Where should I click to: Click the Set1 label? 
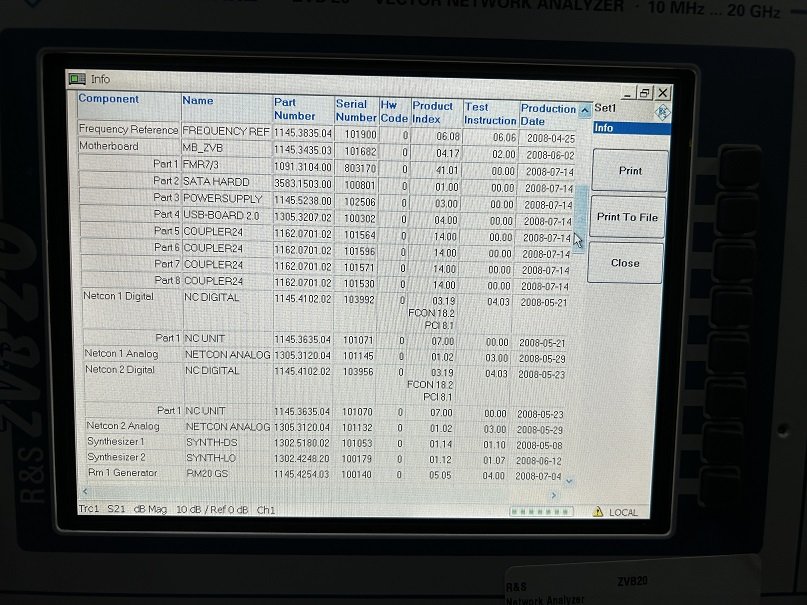(x=605, y=108)
